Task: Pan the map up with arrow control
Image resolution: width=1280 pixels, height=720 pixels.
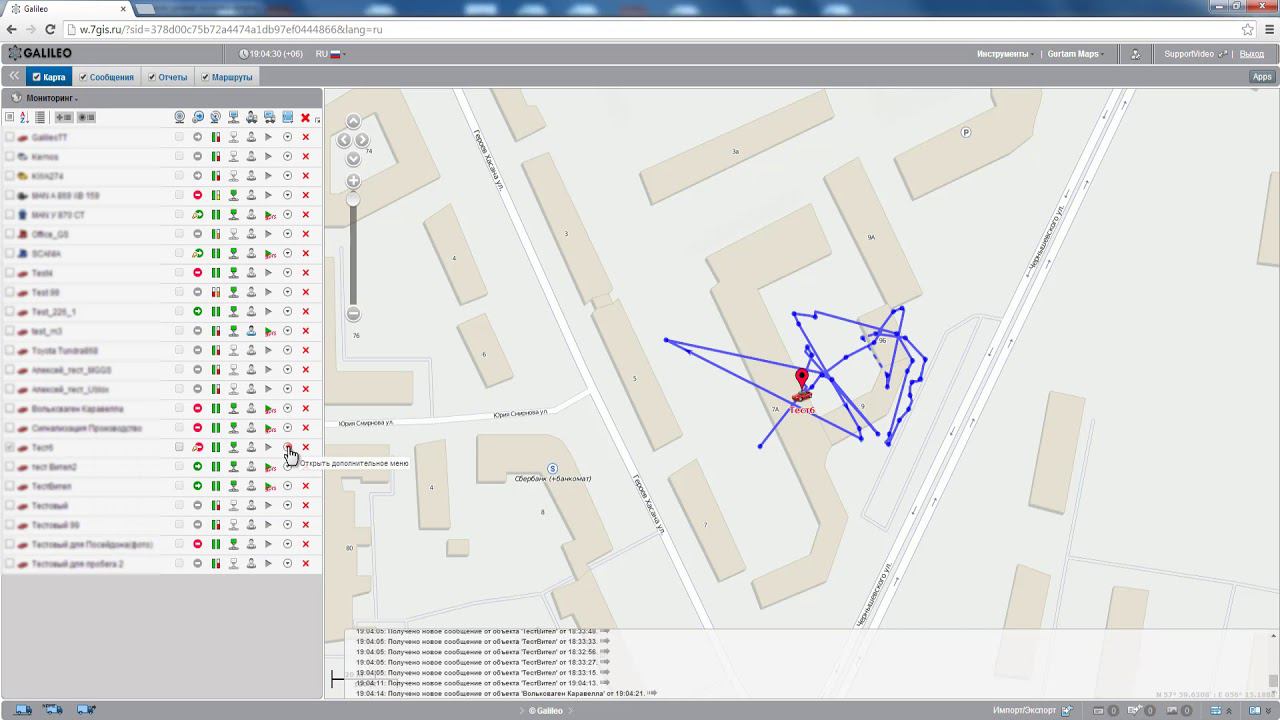Action: 353,122
